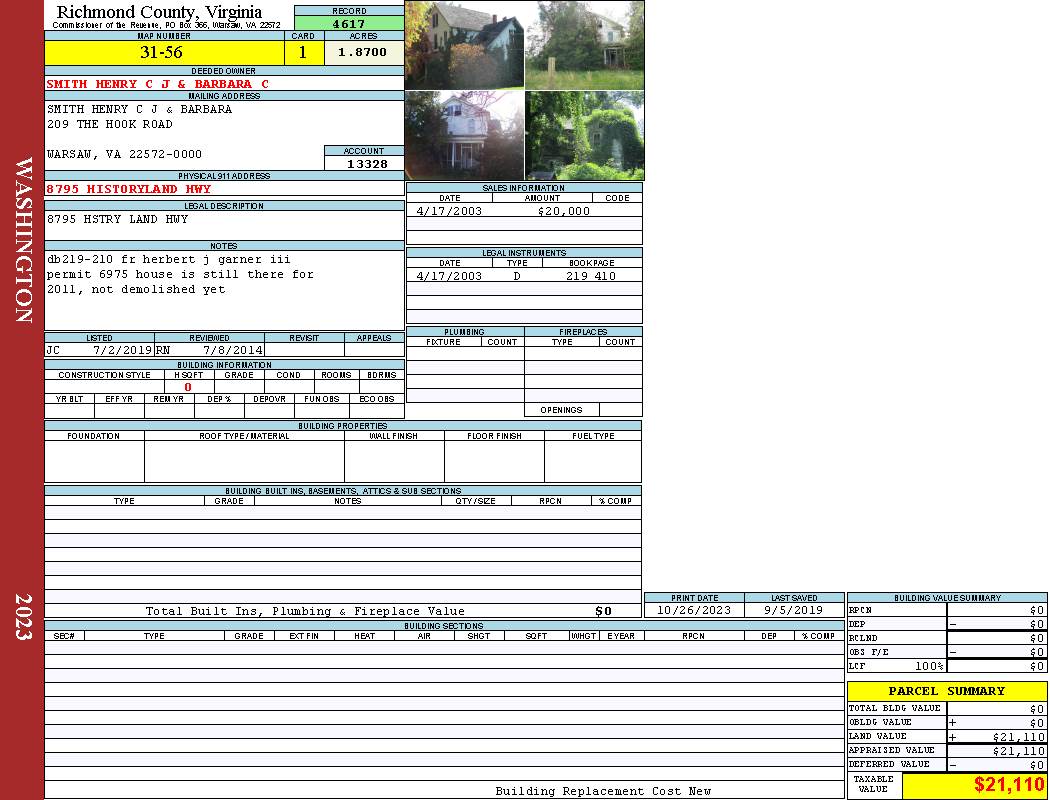Select the yellow map number 31-56

161,53
